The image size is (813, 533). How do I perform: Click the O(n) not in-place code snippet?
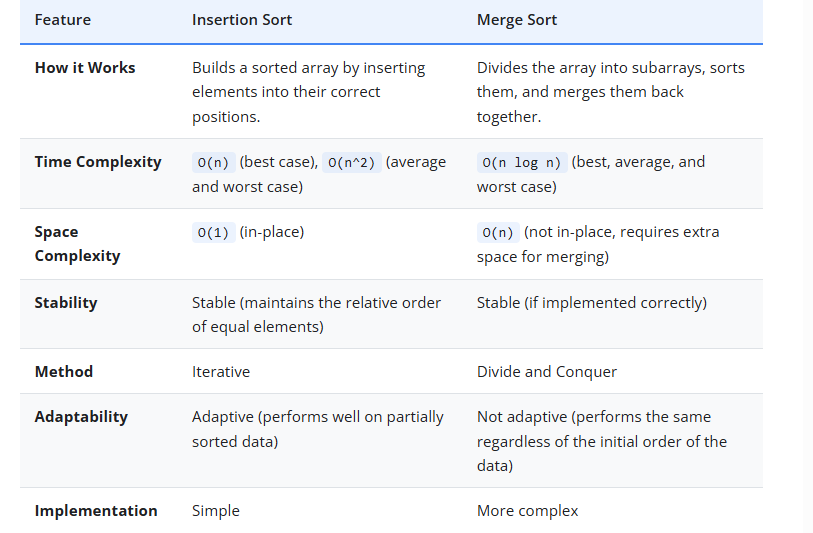(x=498, y=233)
